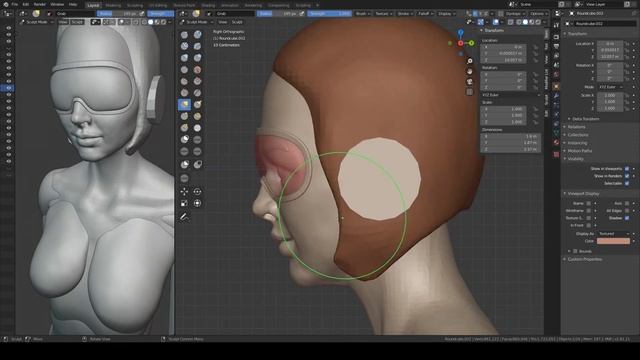Screen dimensions: 640x360
Task: Select the Draw sculpt brush
Action: (x=184, y=35)
